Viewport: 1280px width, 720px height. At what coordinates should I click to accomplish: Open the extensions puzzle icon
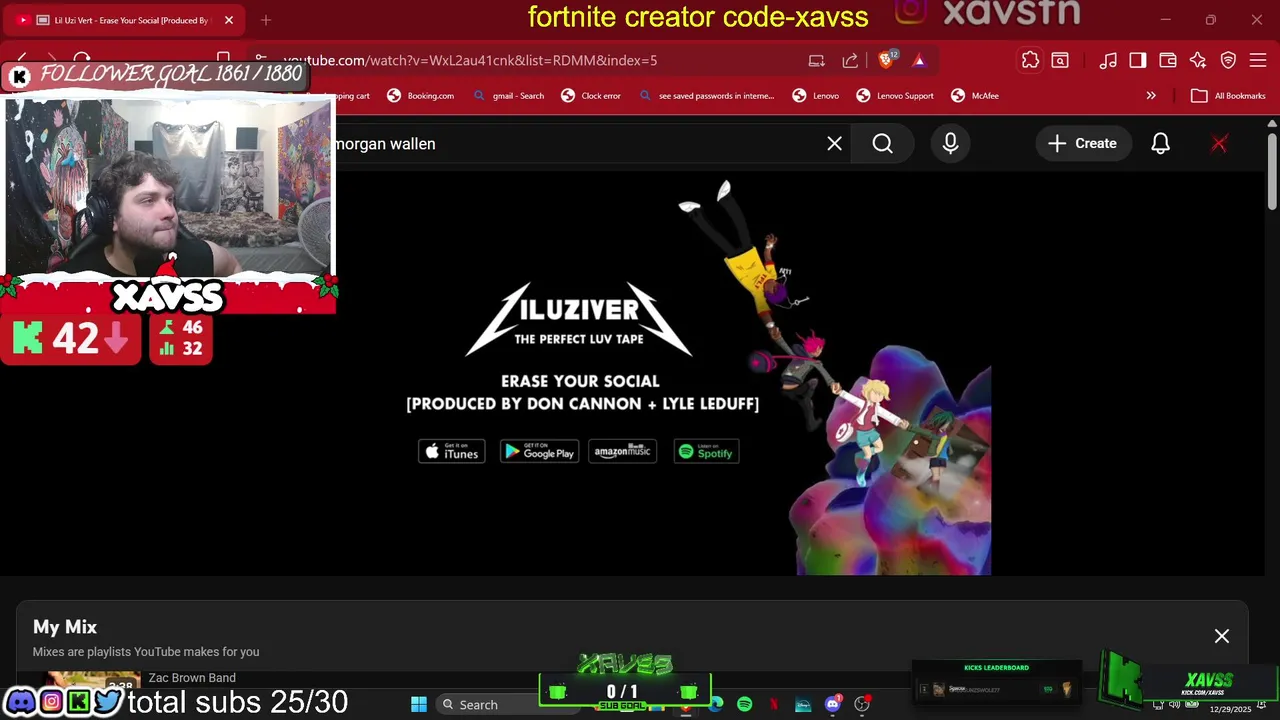click(1030, 61)
